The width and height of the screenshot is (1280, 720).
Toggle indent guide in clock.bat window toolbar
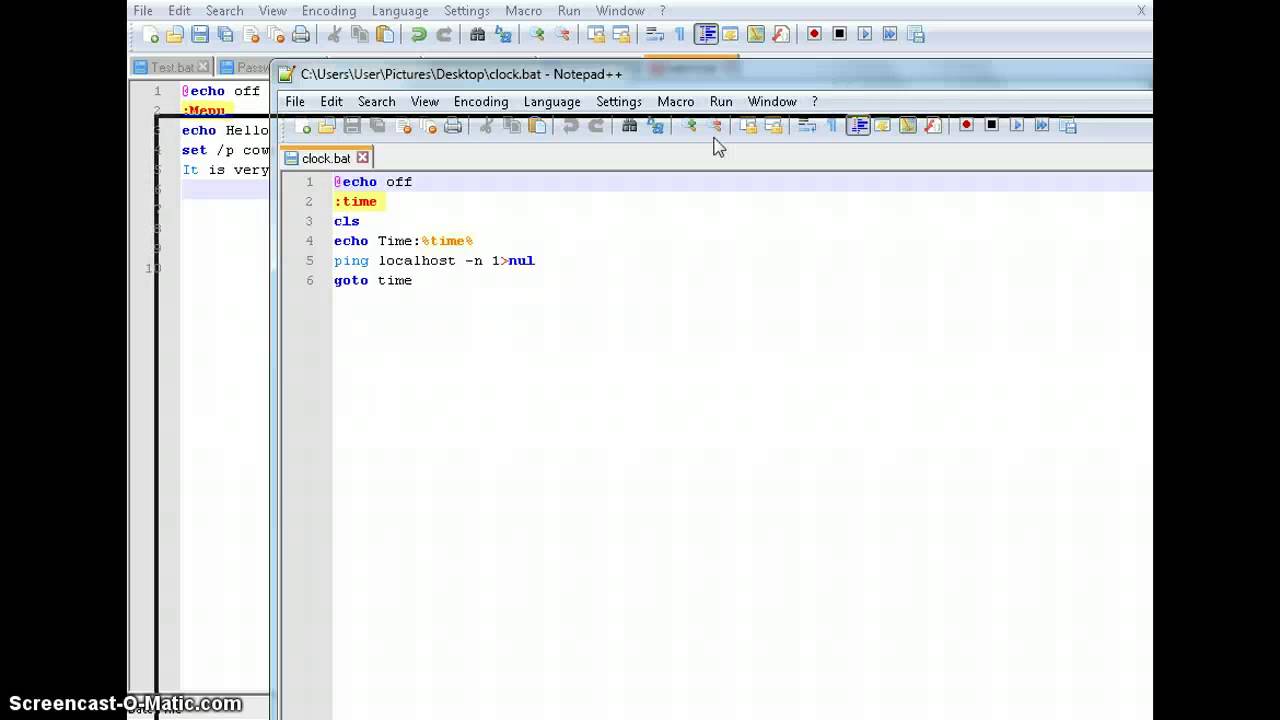point(858,126)
